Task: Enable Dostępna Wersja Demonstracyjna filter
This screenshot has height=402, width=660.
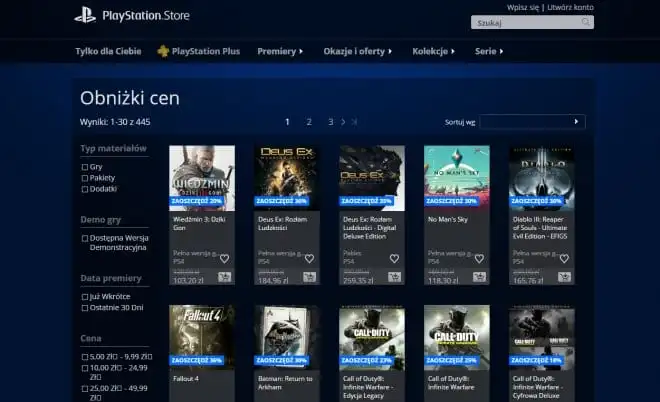Action: 85,238
